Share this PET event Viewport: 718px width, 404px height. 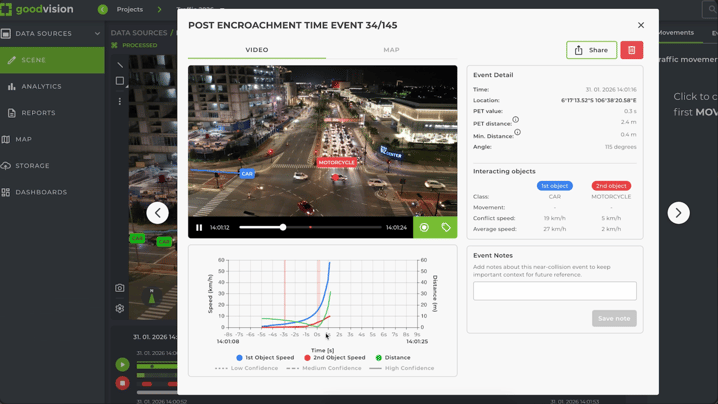click(x=591, y=50)
